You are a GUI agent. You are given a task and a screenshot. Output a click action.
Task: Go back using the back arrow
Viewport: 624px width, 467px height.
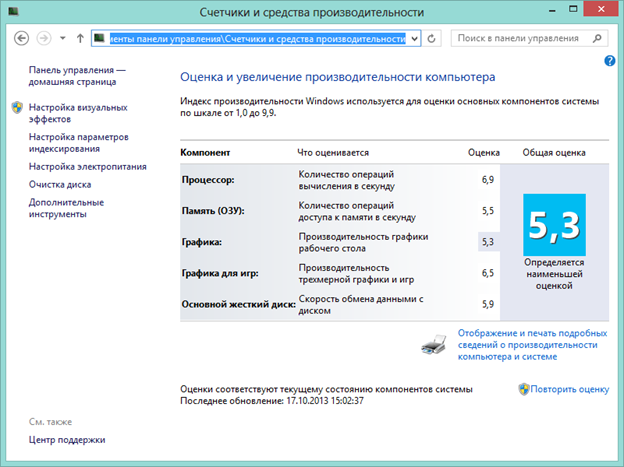click(21, 39)
